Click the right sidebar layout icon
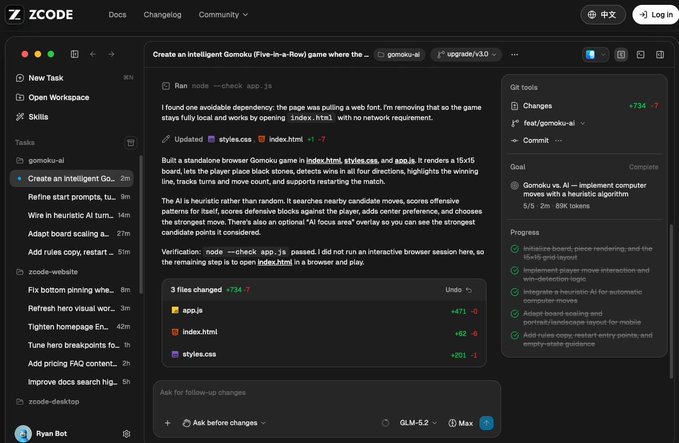The height and width of the screenshot is (443, 679). [660, 55]
